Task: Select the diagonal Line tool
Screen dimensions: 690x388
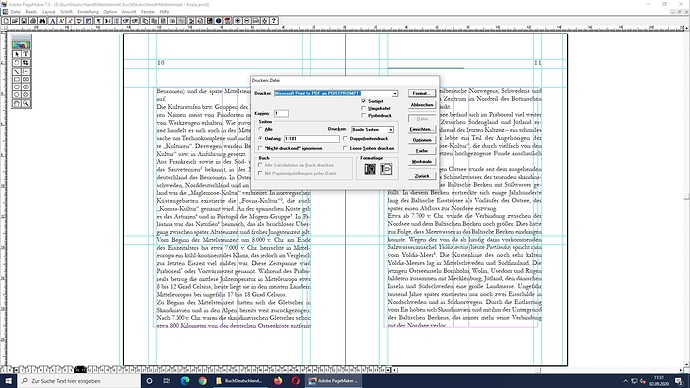Action: pyautogui.click(x=17, y=71)
